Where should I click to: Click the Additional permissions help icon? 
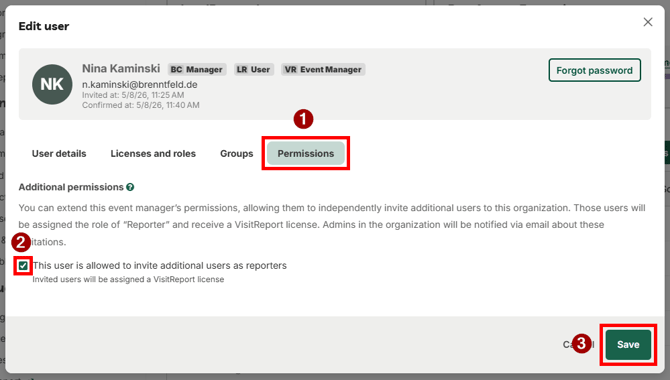(130, 187)
